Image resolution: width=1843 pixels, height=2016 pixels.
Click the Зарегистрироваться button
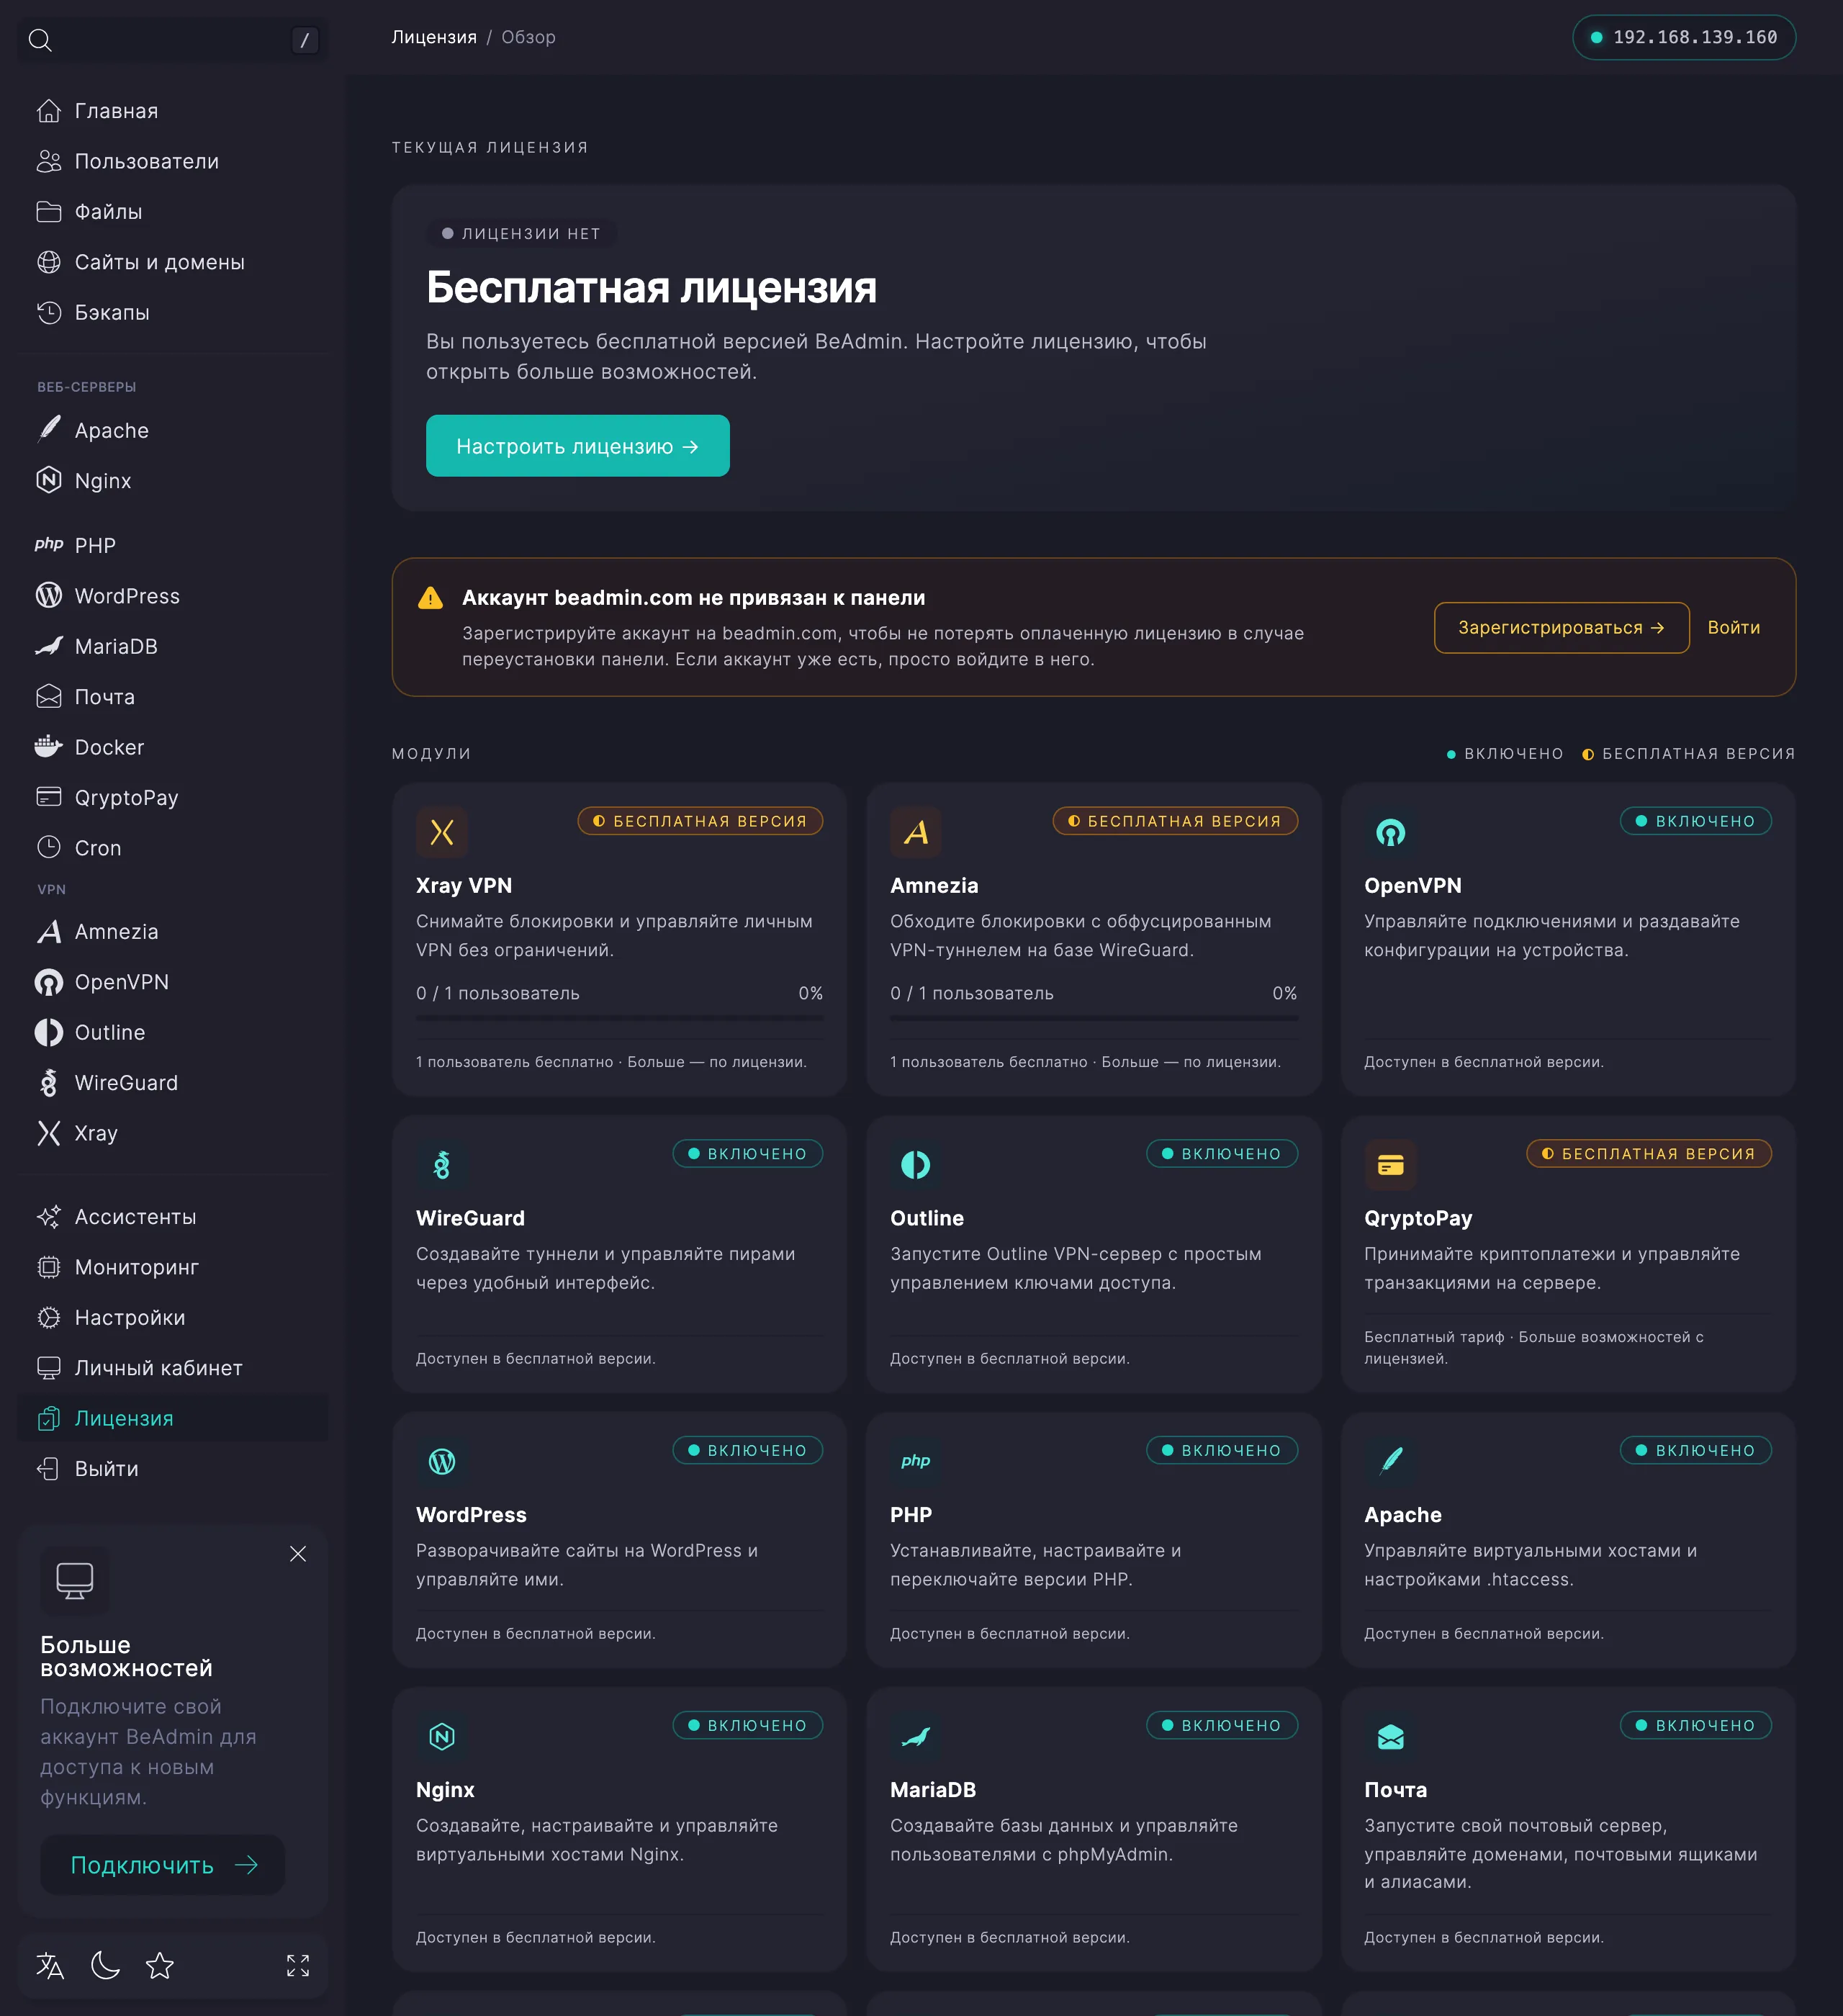tap(1561, 627)
